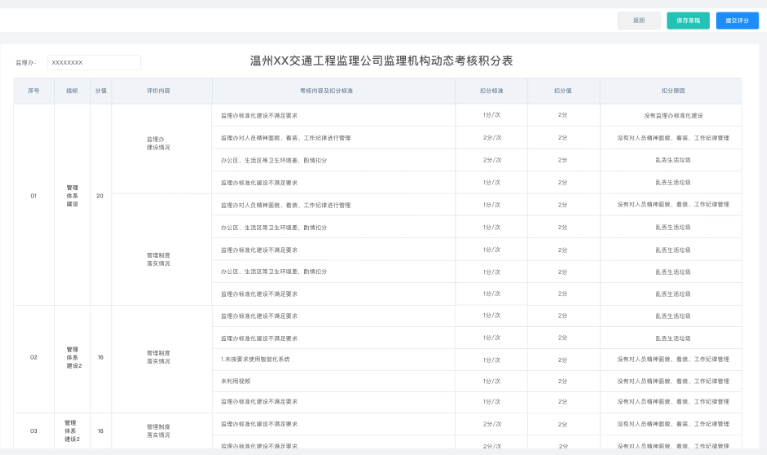Select the 未利用视频 criterion row
Viewport: 767px width, 455px height.
(236, 381)
